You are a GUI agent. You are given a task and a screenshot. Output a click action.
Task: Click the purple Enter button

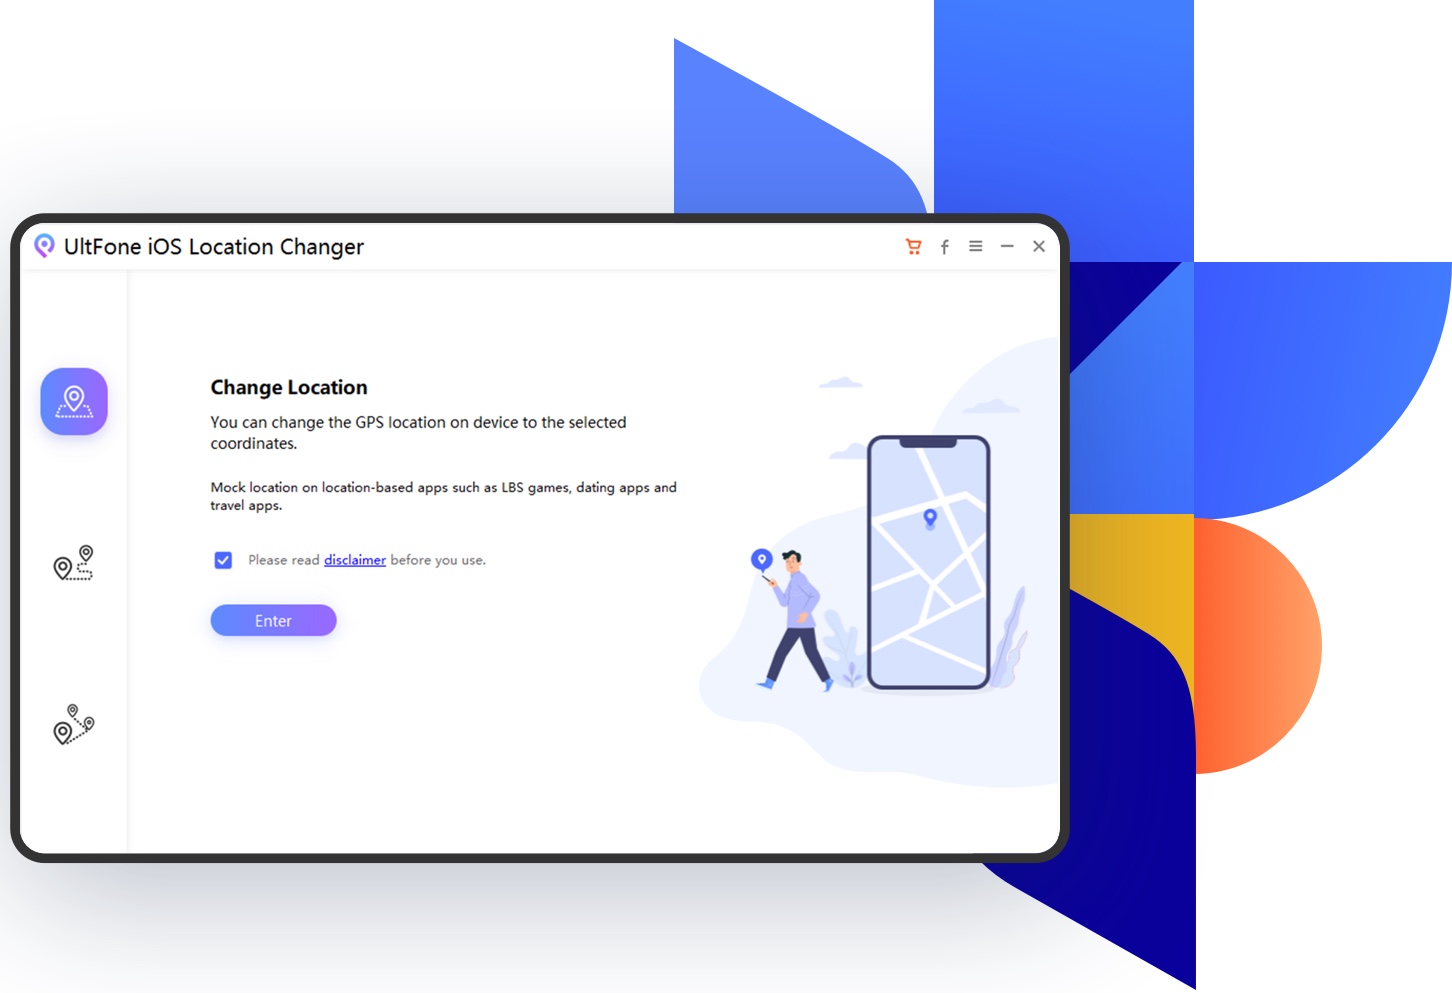pyautogui.click(x=273, y=620)
